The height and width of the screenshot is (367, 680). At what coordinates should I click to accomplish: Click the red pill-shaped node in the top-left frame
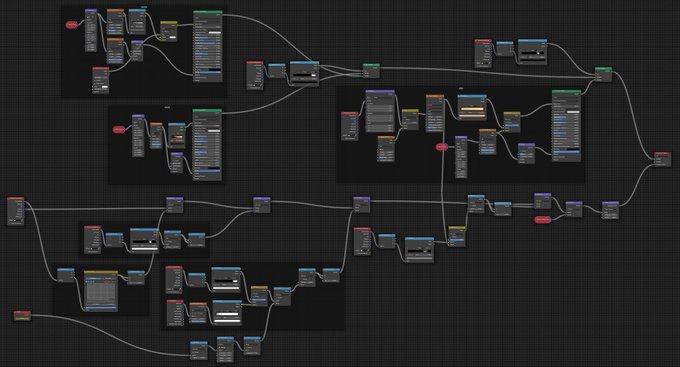(72, 25)
